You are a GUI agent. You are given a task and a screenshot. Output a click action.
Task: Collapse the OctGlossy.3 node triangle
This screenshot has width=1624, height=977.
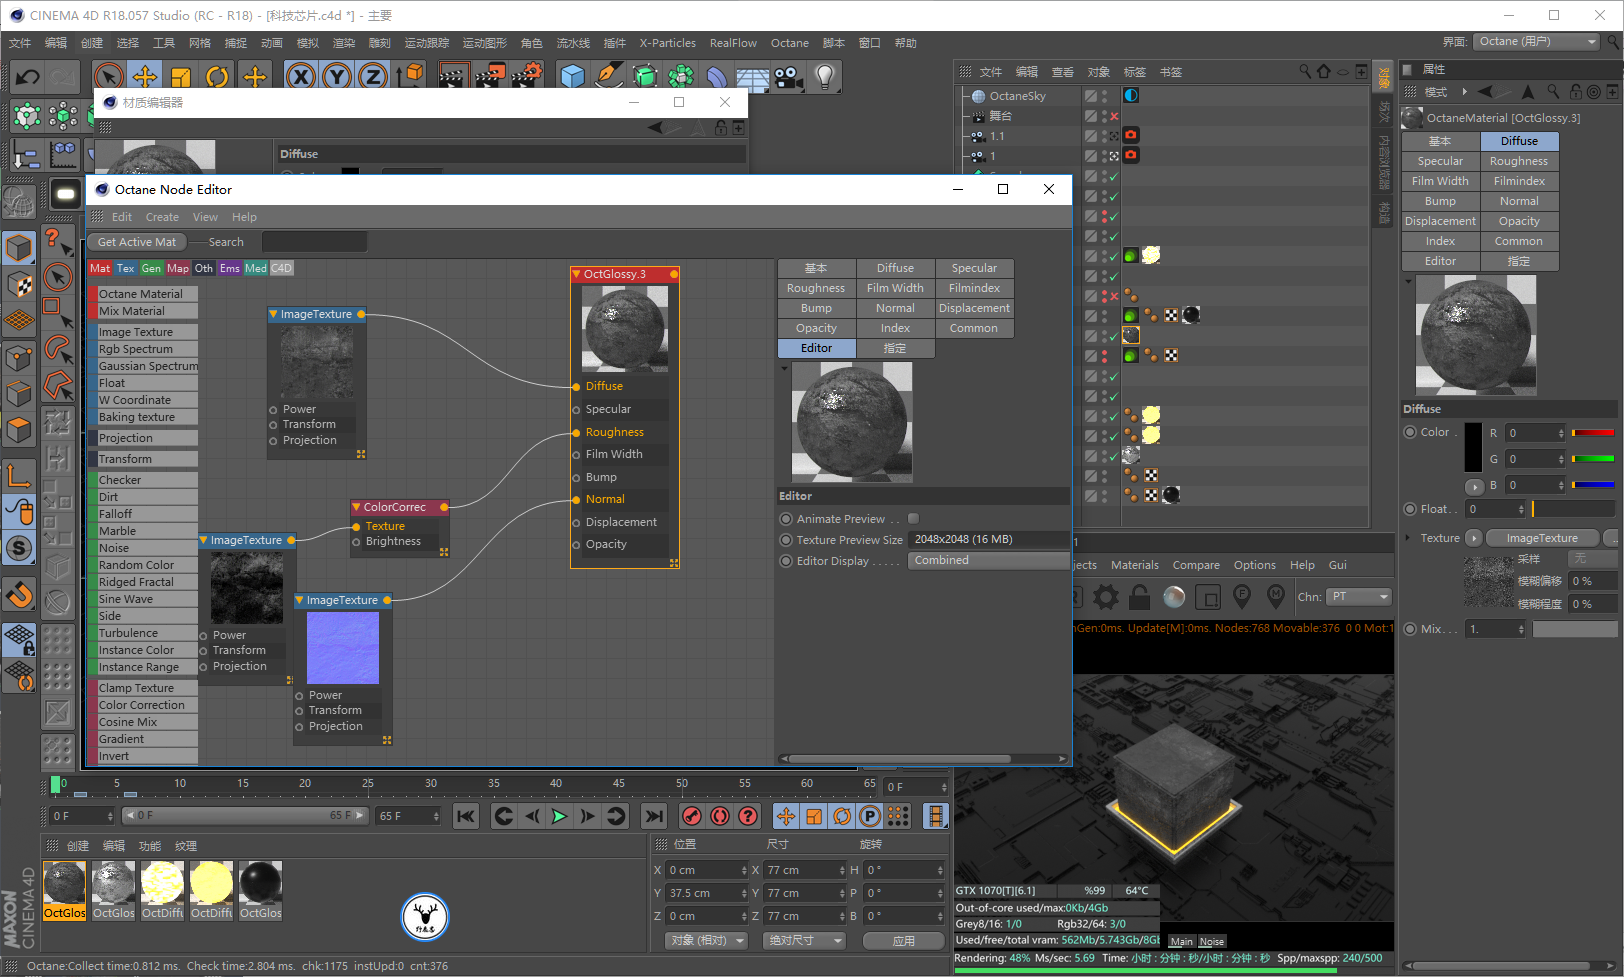pyautogui.click(x=576, y=274)
